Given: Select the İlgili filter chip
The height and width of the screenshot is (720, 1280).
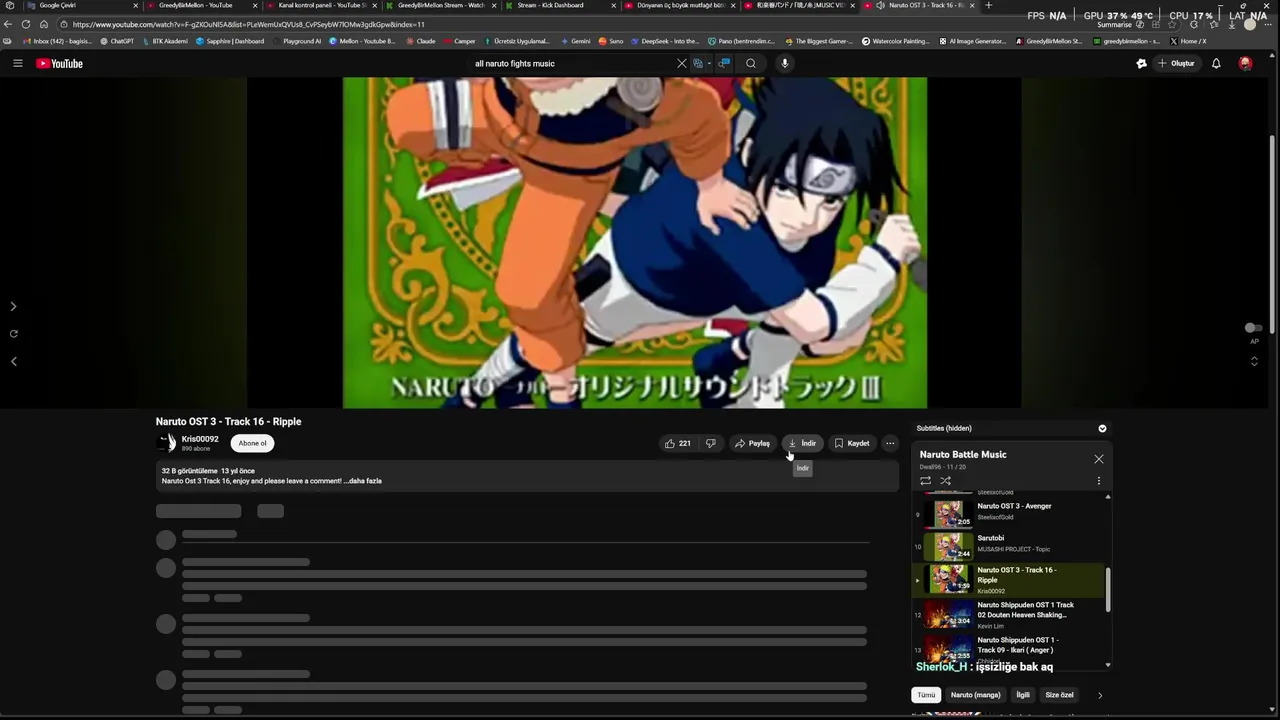Looking at the screenshot, I should (x=1023, y=695).
